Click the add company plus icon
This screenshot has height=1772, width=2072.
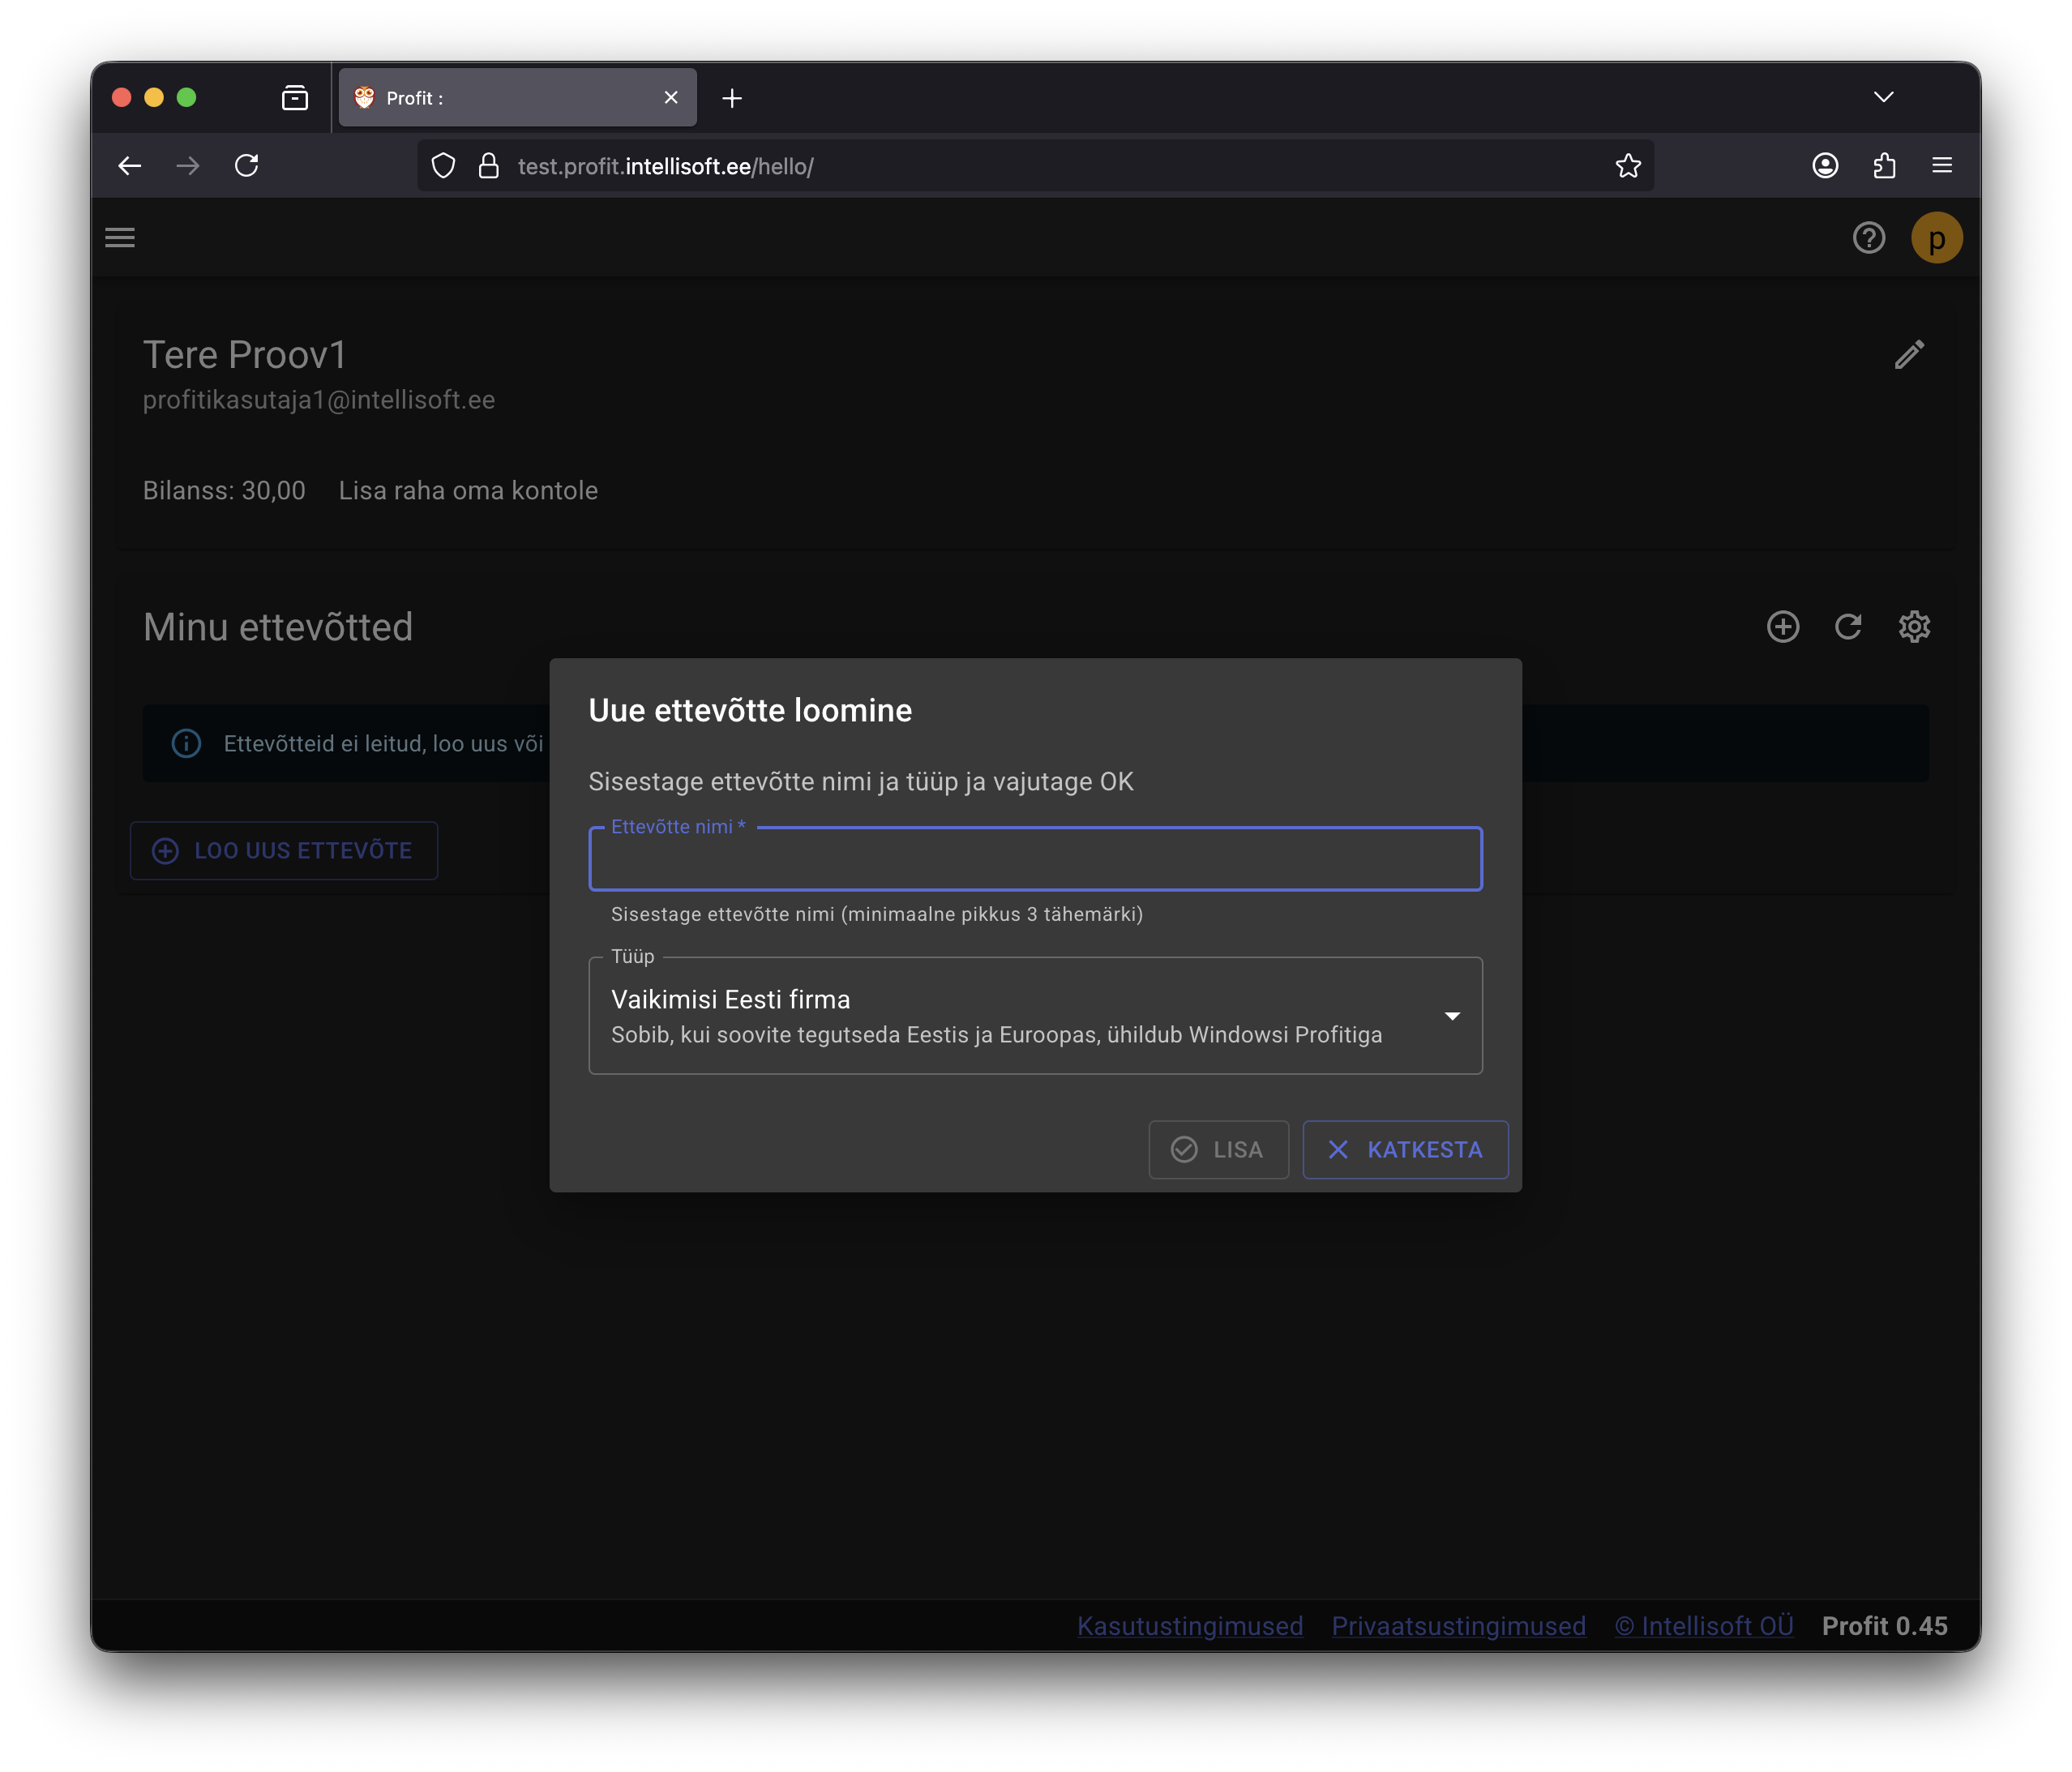point(1782,627)
